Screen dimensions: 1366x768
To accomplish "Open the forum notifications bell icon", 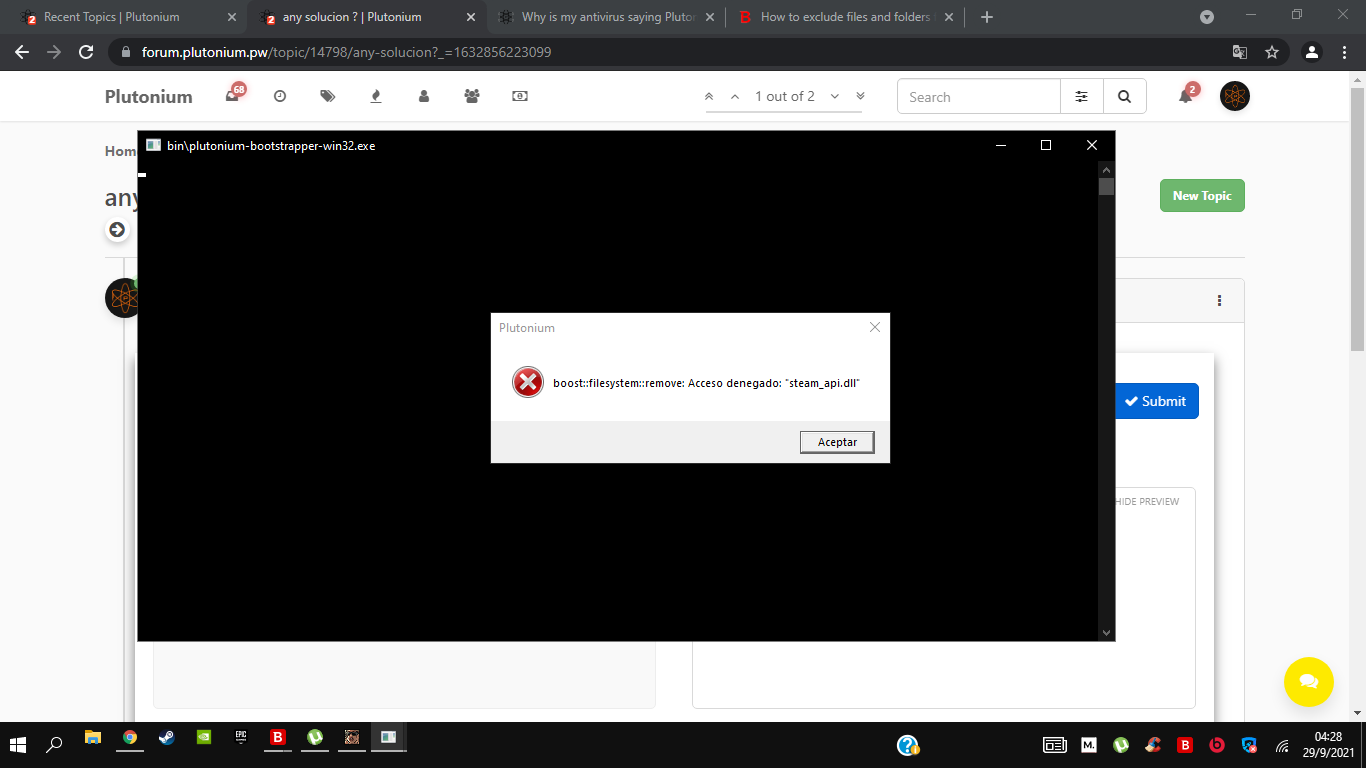I will click(1186, 97).
